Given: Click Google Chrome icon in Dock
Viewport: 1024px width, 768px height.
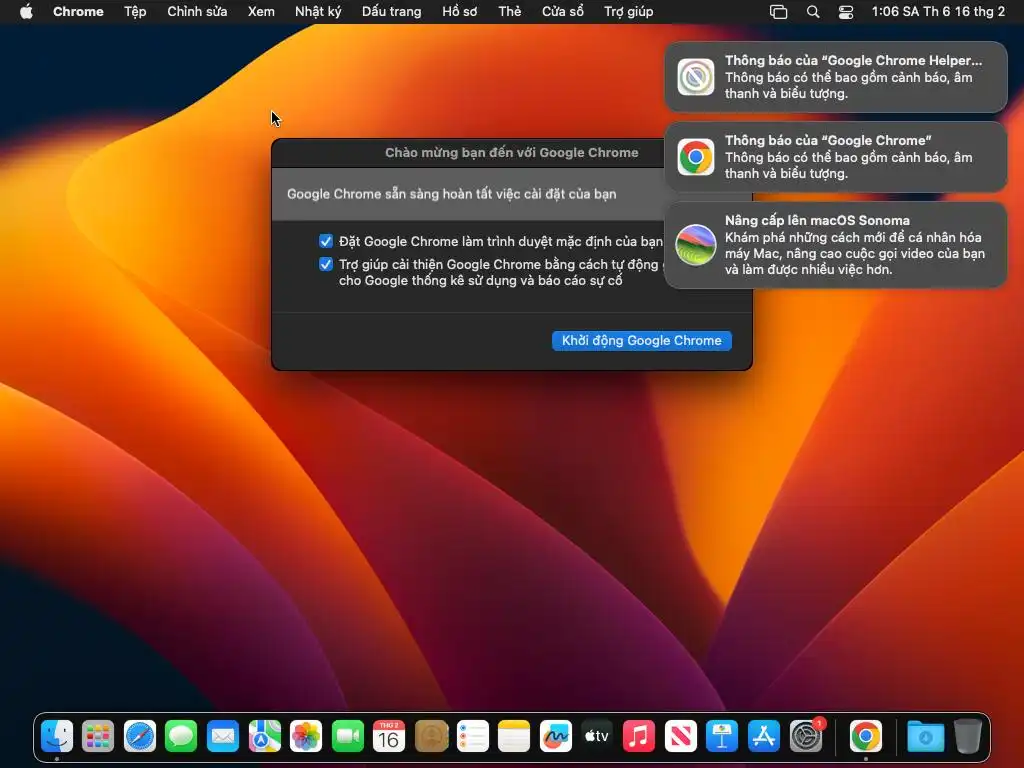Looking at the screenshot, I should [866, 737].
